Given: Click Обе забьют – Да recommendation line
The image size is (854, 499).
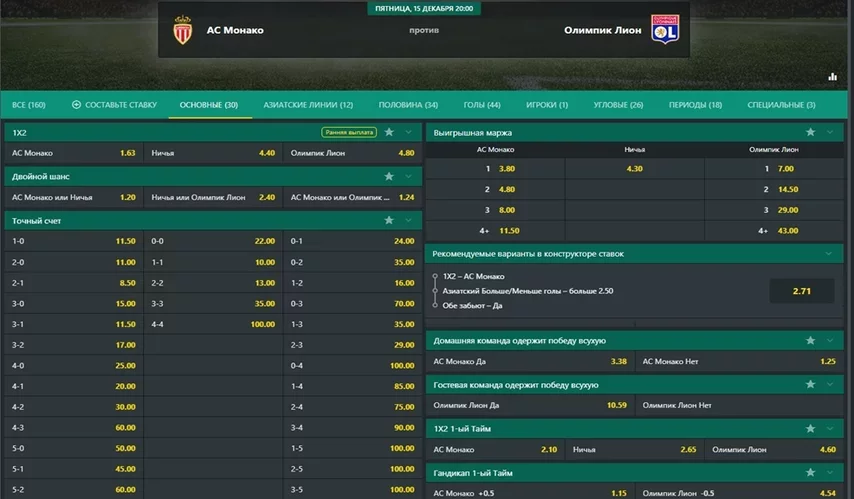Looking at the screenshot, I should coord(472,306).
